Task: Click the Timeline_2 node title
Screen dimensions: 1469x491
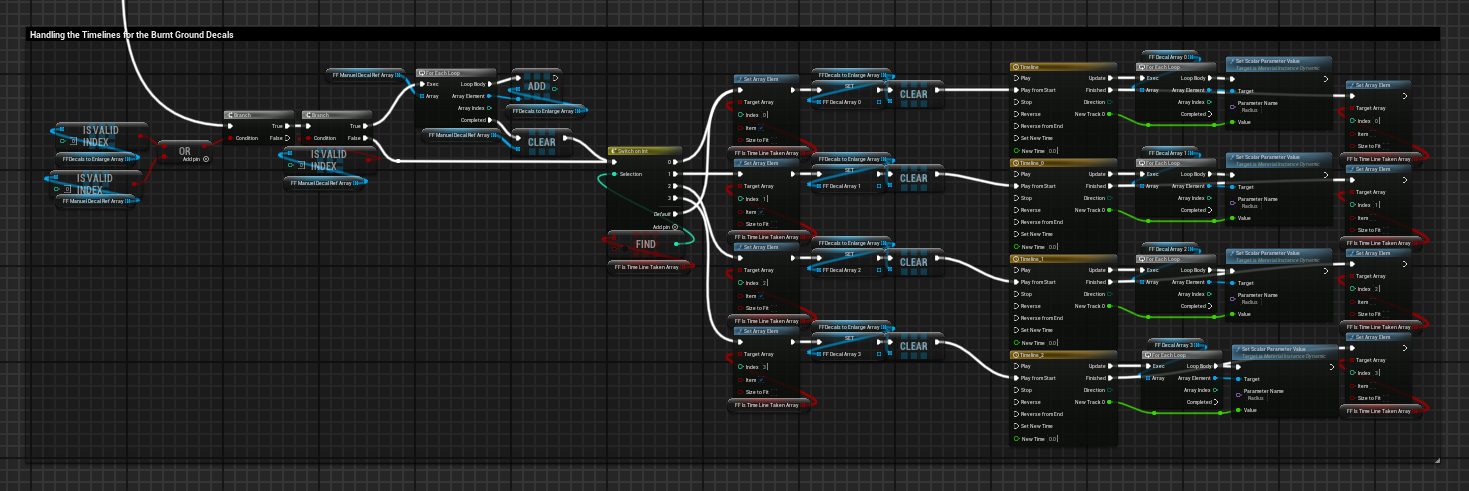Action: coord(1060,354)
